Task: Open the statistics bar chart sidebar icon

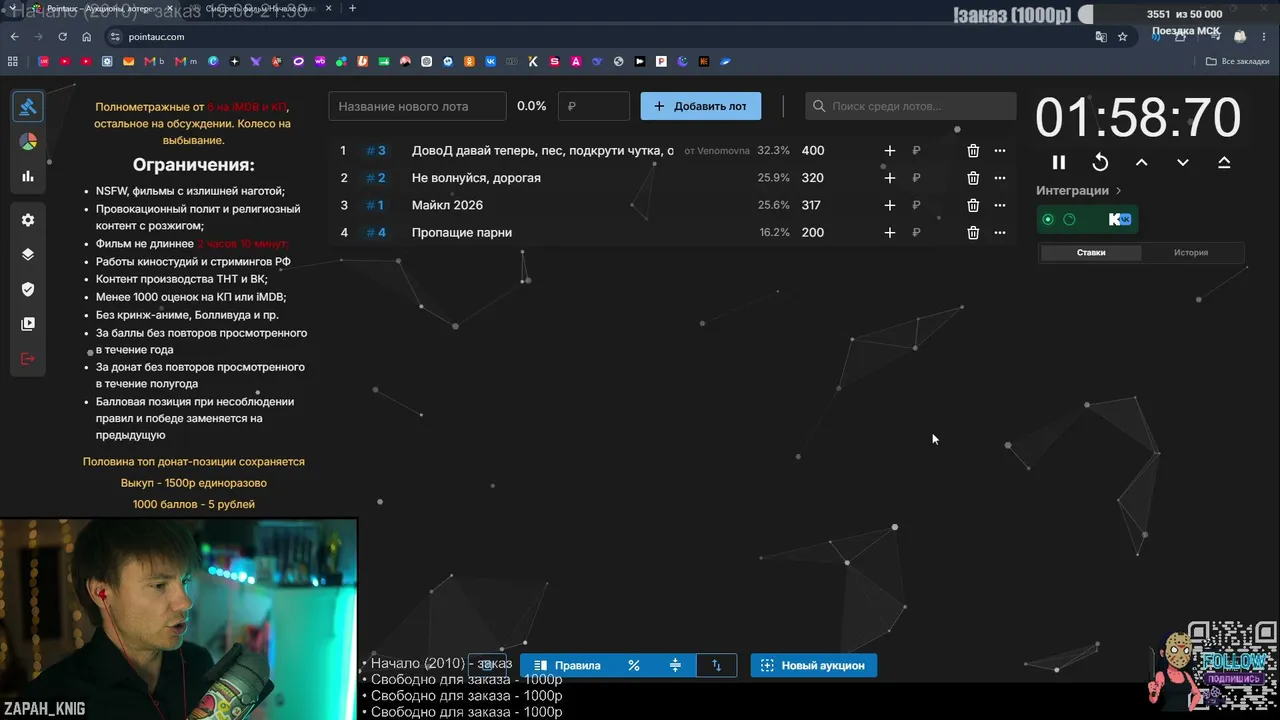Action: pyautogui.click(x=28, y=177)
